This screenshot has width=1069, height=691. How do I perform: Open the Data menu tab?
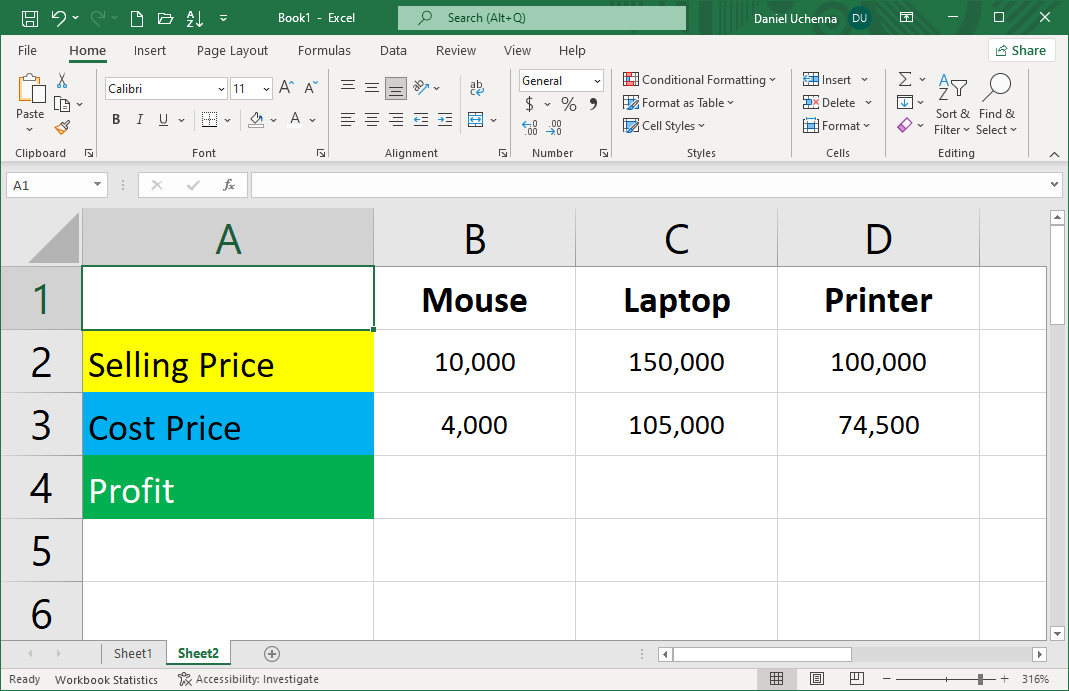click(x=393, y=50)
